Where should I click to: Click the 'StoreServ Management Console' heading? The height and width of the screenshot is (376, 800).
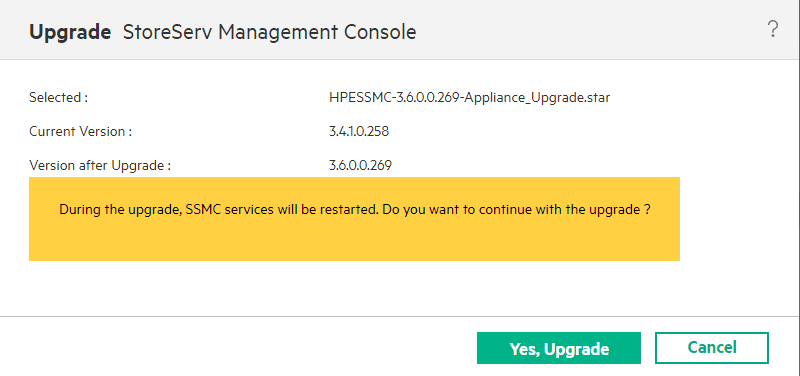click(x=270, y=32)
